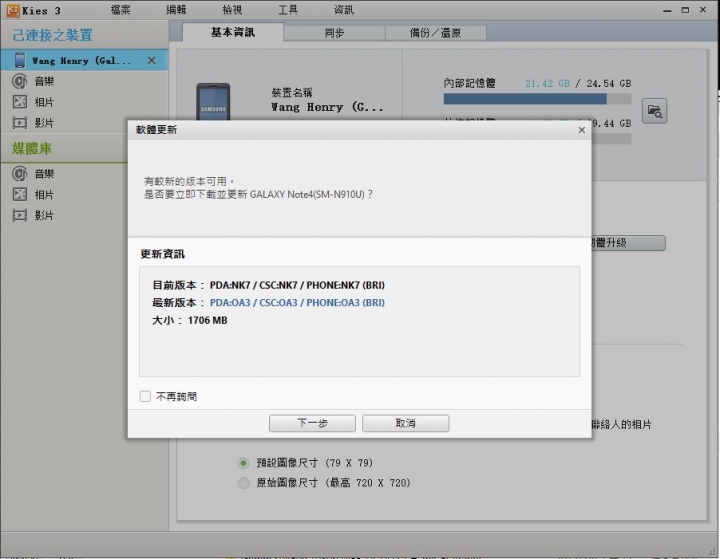Minimize the Kies 3 window
The width and height of the screenshot is (720, 559).
[x=667, y=10]
